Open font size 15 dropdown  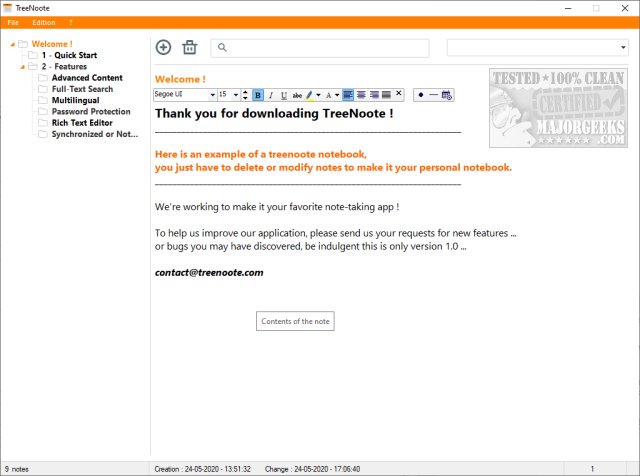coord(236,95)
